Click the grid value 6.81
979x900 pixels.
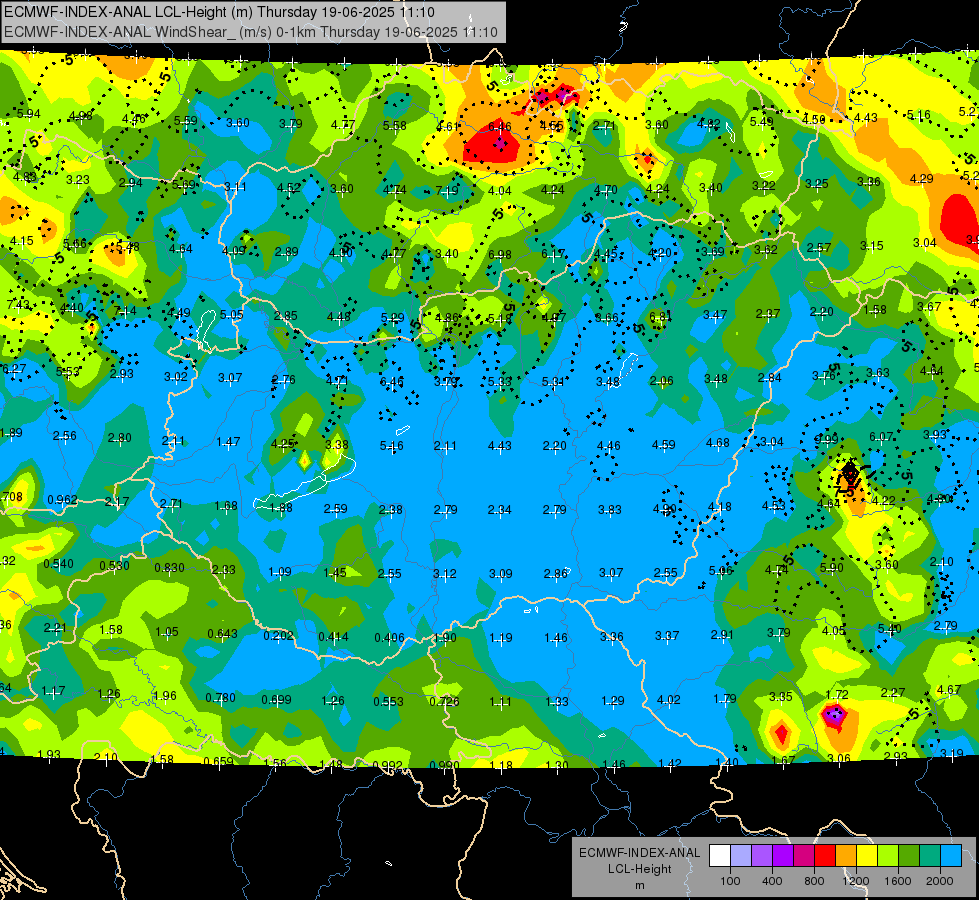pyautogui.click(x=661, y=316)
